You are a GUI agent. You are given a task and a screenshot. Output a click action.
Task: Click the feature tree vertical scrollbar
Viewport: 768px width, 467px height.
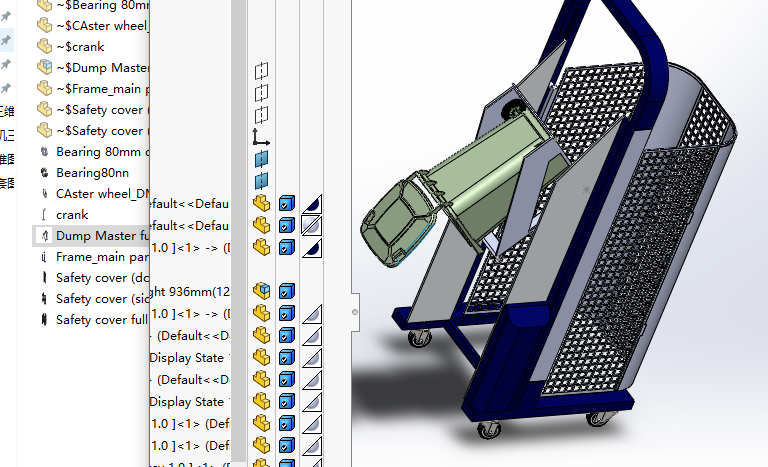pos(239,230)
